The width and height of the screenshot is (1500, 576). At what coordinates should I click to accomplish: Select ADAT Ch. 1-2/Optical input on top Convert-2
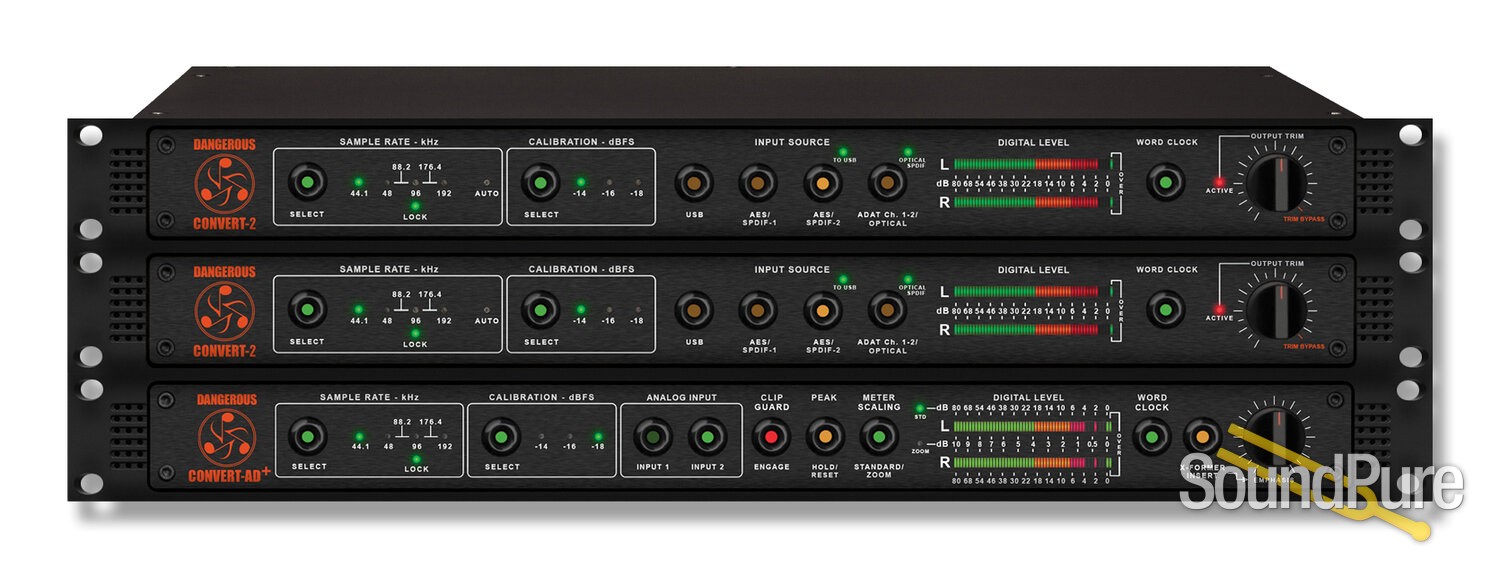886,184
